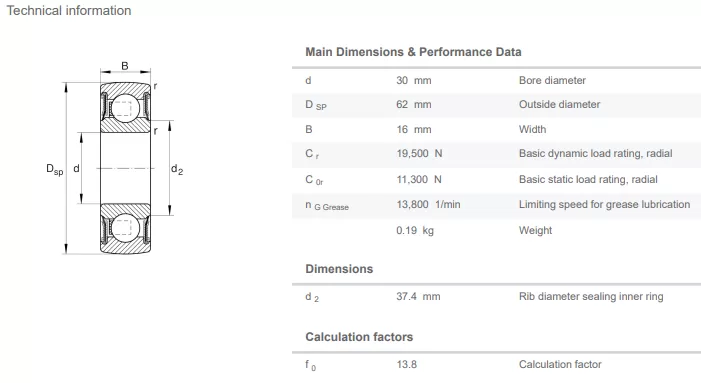Select the 62 mm outside diameter value

point(414,105)
